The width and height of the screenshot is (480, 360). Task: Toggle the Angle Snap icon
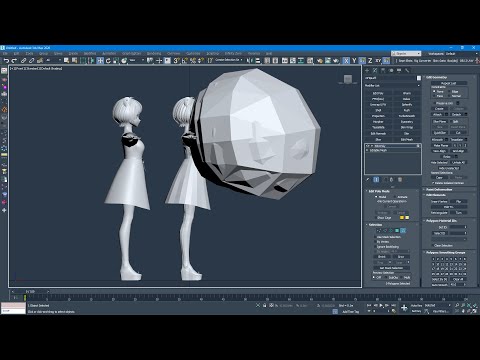pos(184,60)
